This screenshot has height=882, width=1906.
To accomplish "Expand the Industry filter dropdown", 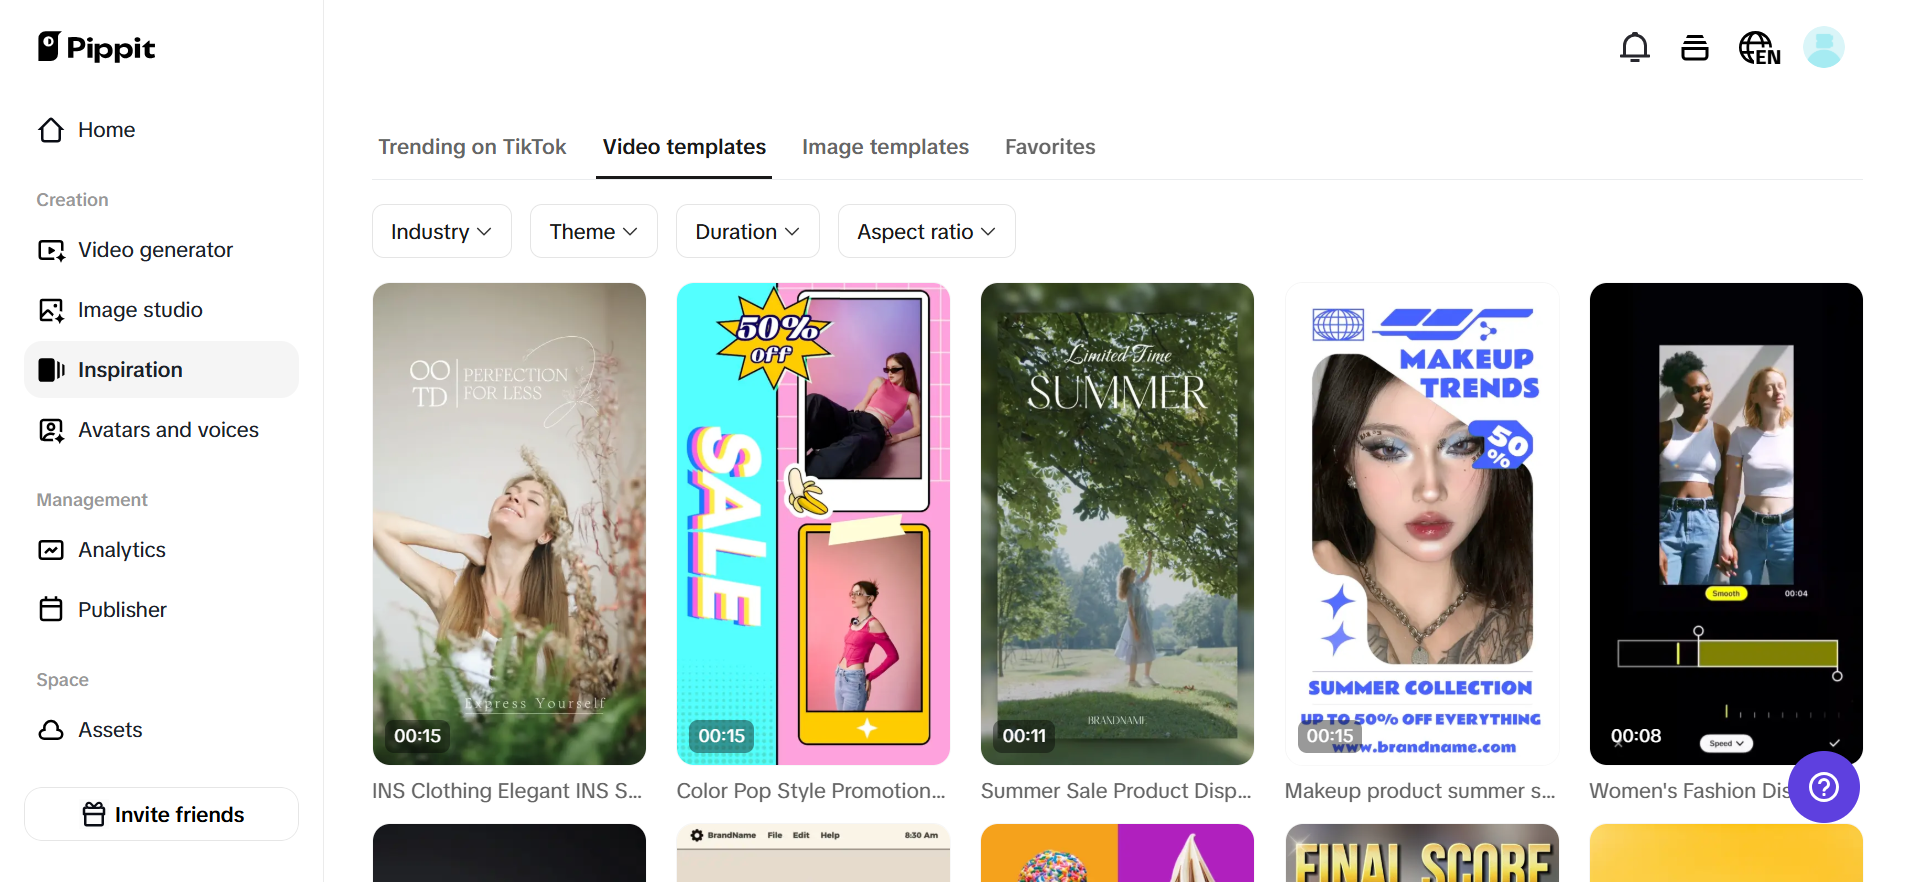I will [x=442, y=231].
